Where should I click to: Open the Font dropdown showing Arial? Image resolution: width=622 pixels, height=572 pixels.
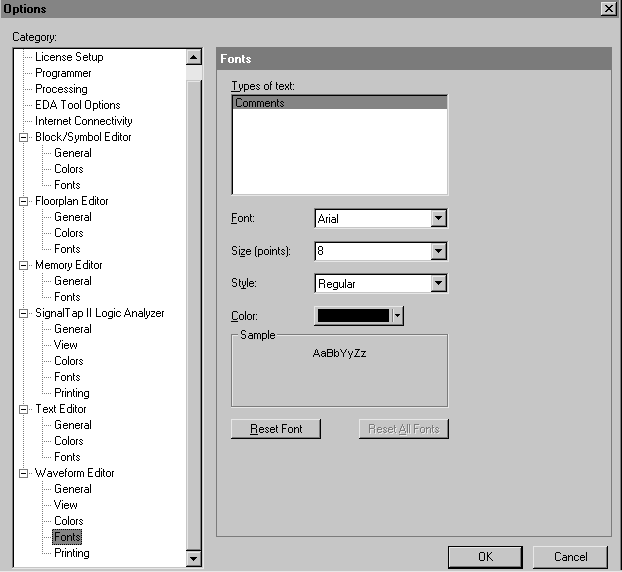tap(438, 218)
